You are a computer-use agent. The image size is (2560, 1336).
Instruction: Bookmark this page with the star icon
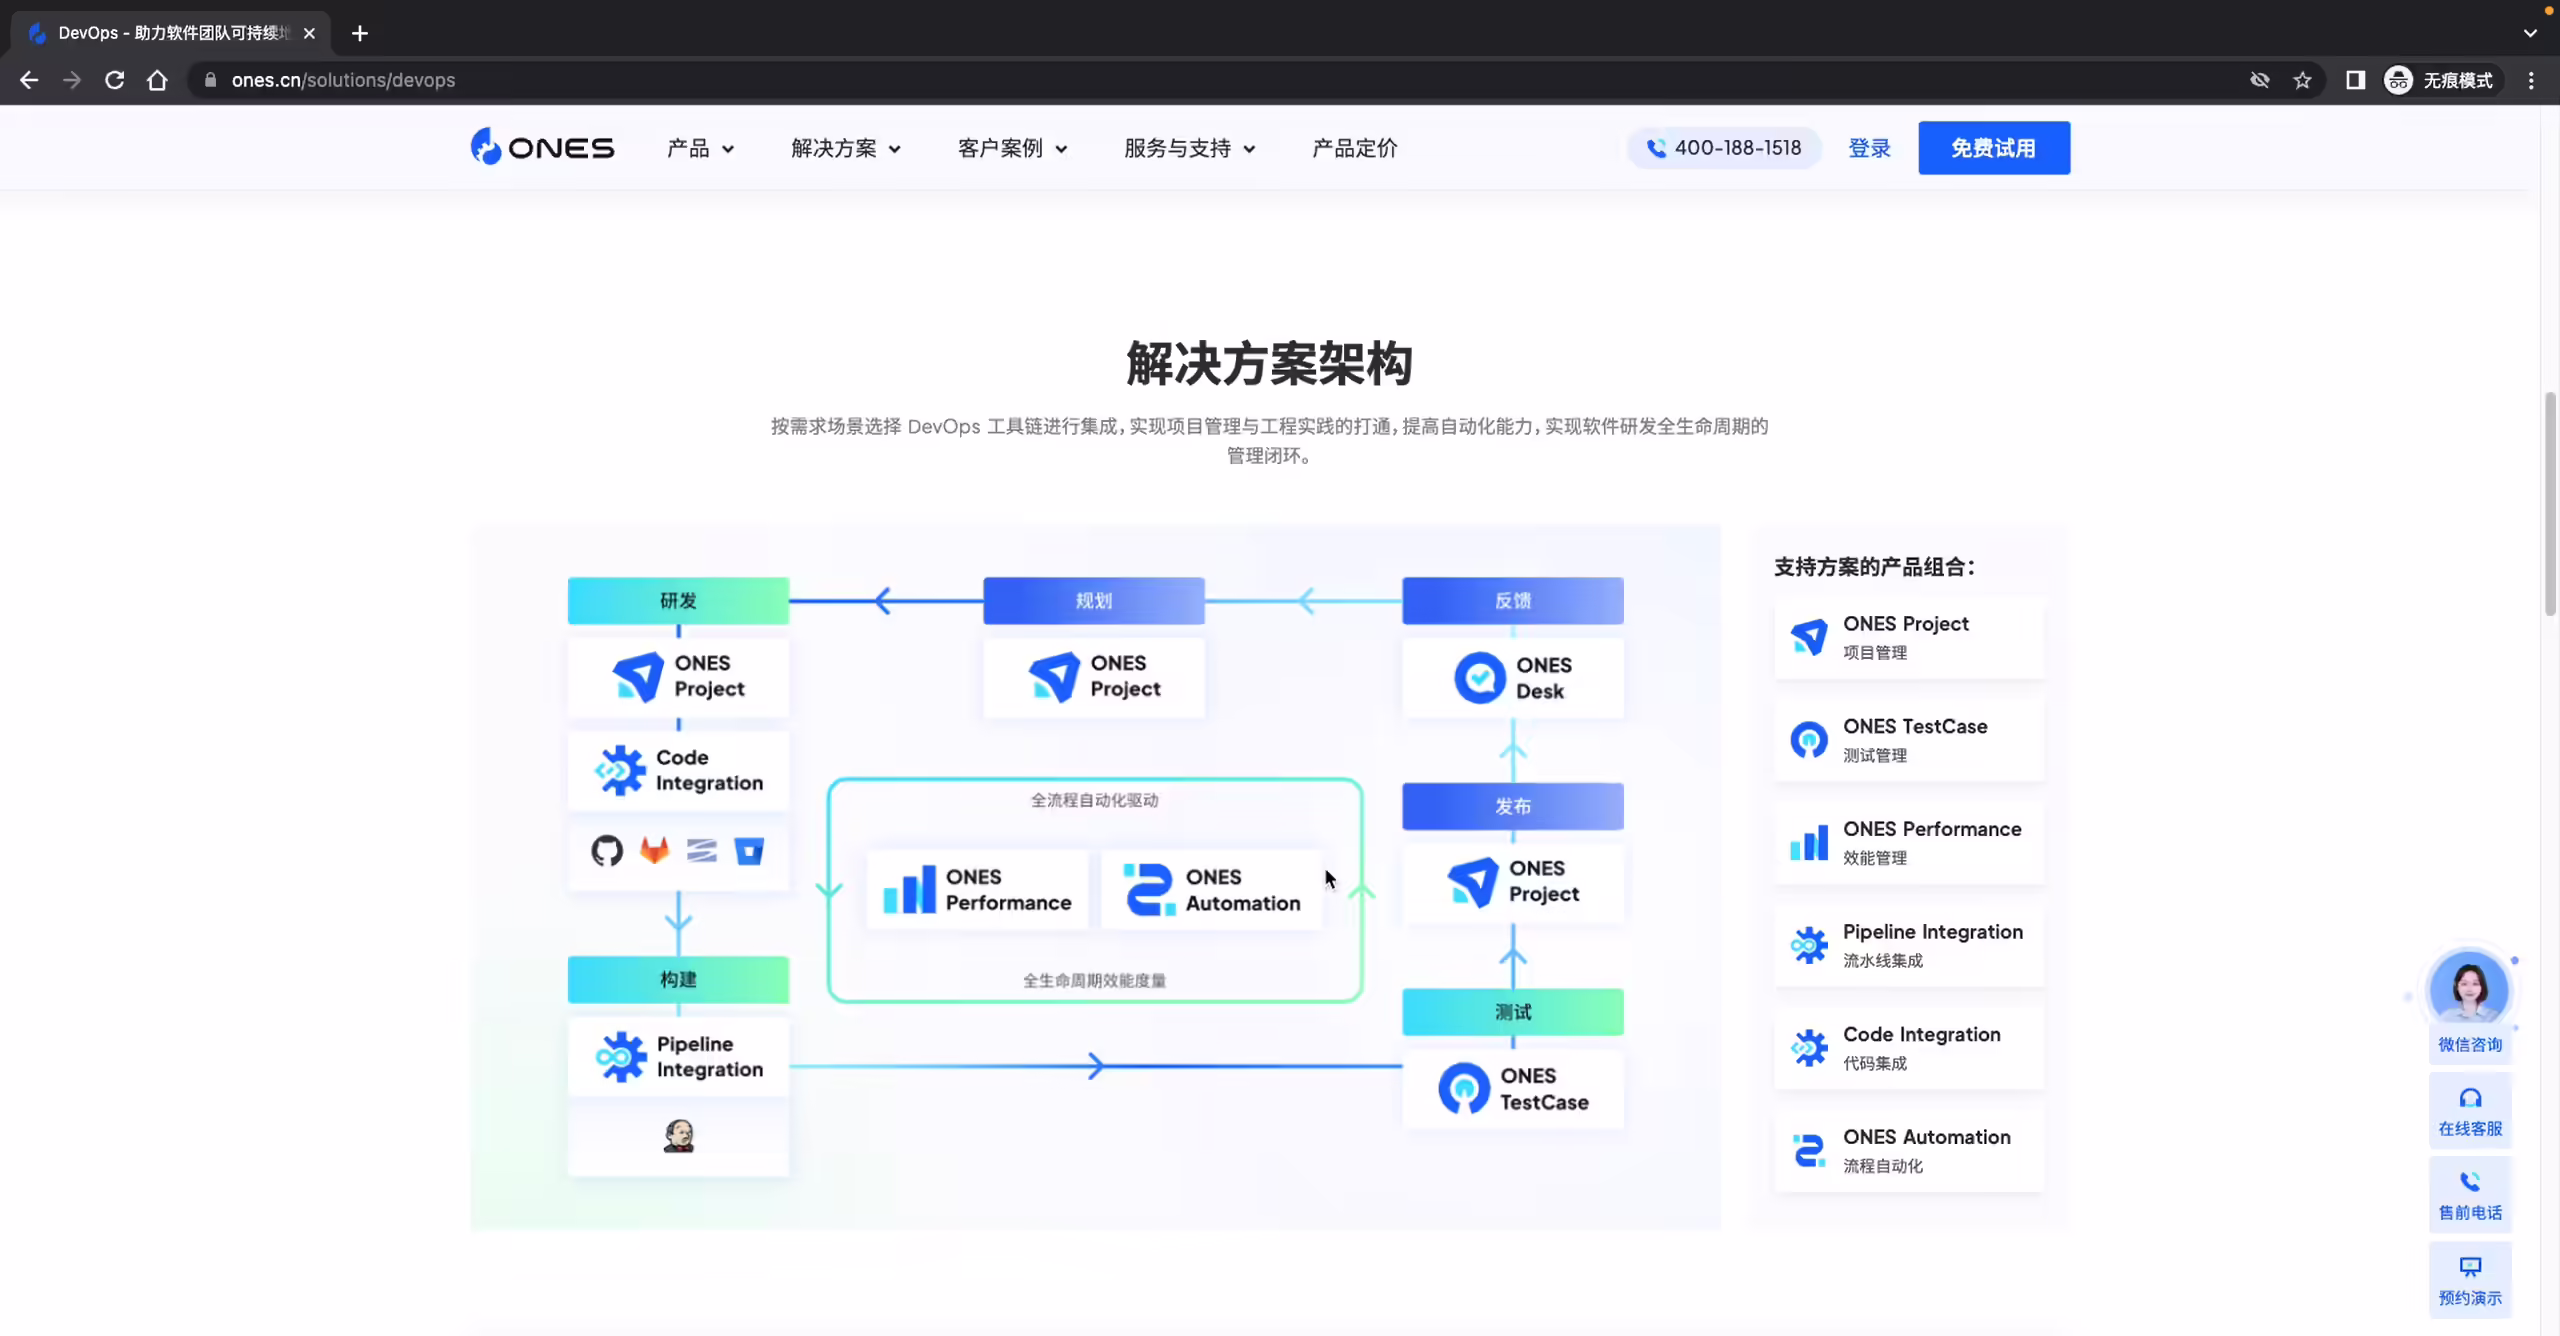2302,80
